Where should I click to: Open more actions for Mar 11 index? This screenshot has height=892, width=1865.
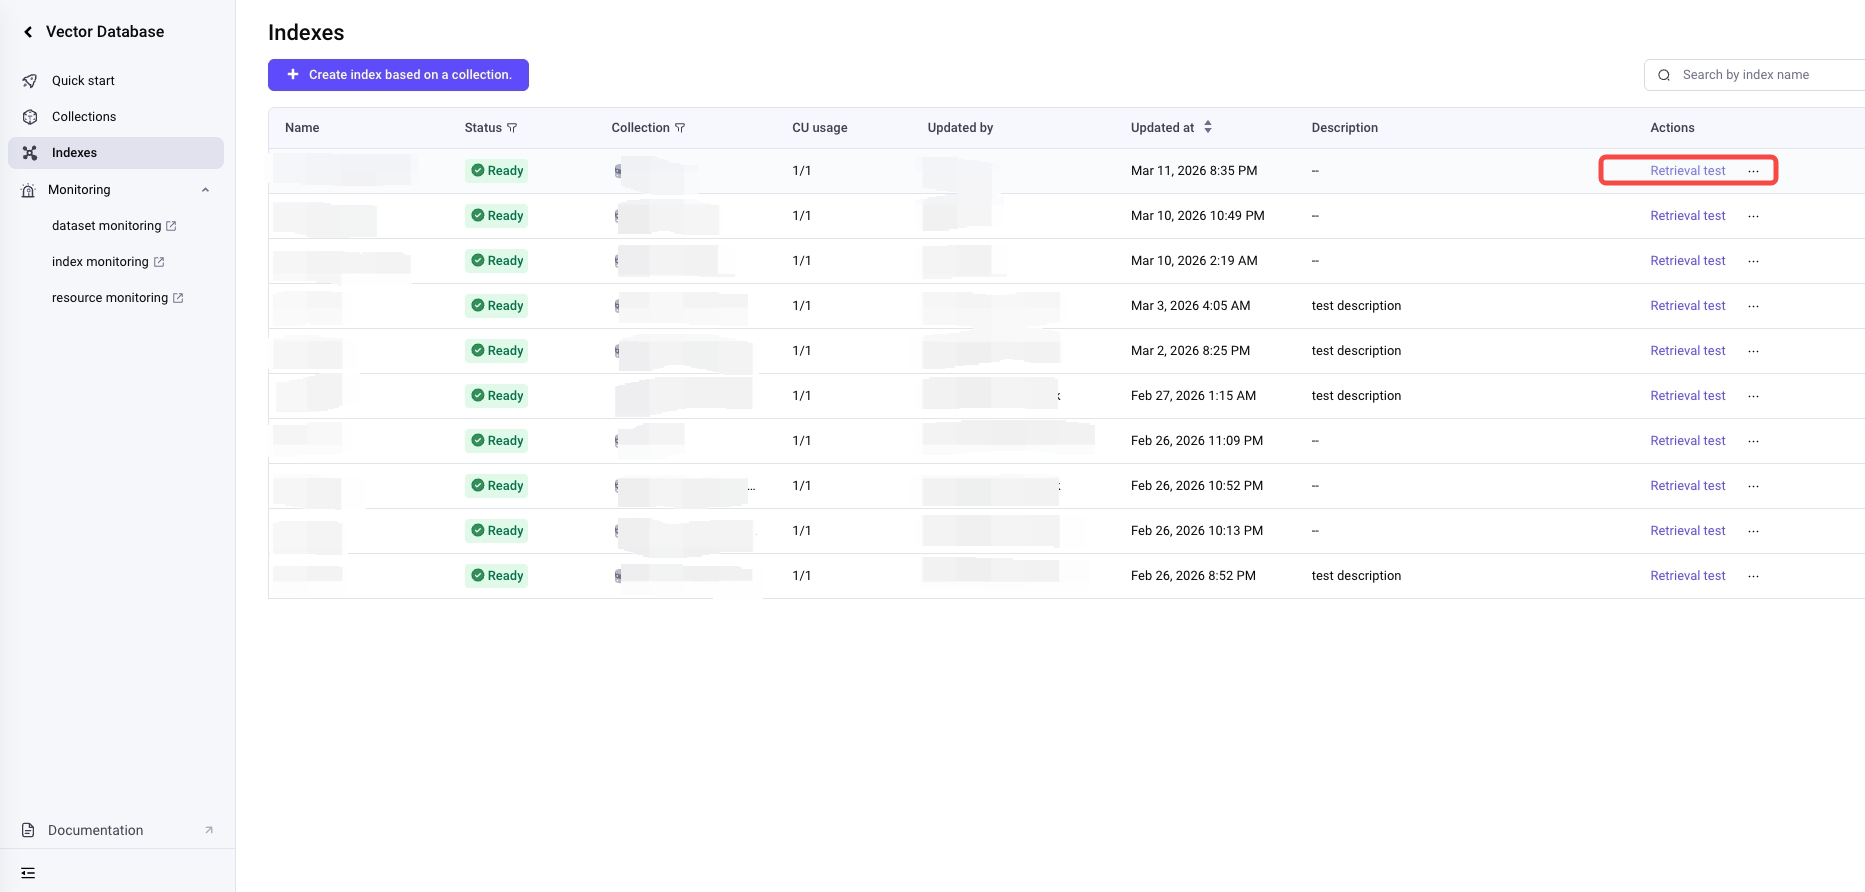coord(1753,171)
